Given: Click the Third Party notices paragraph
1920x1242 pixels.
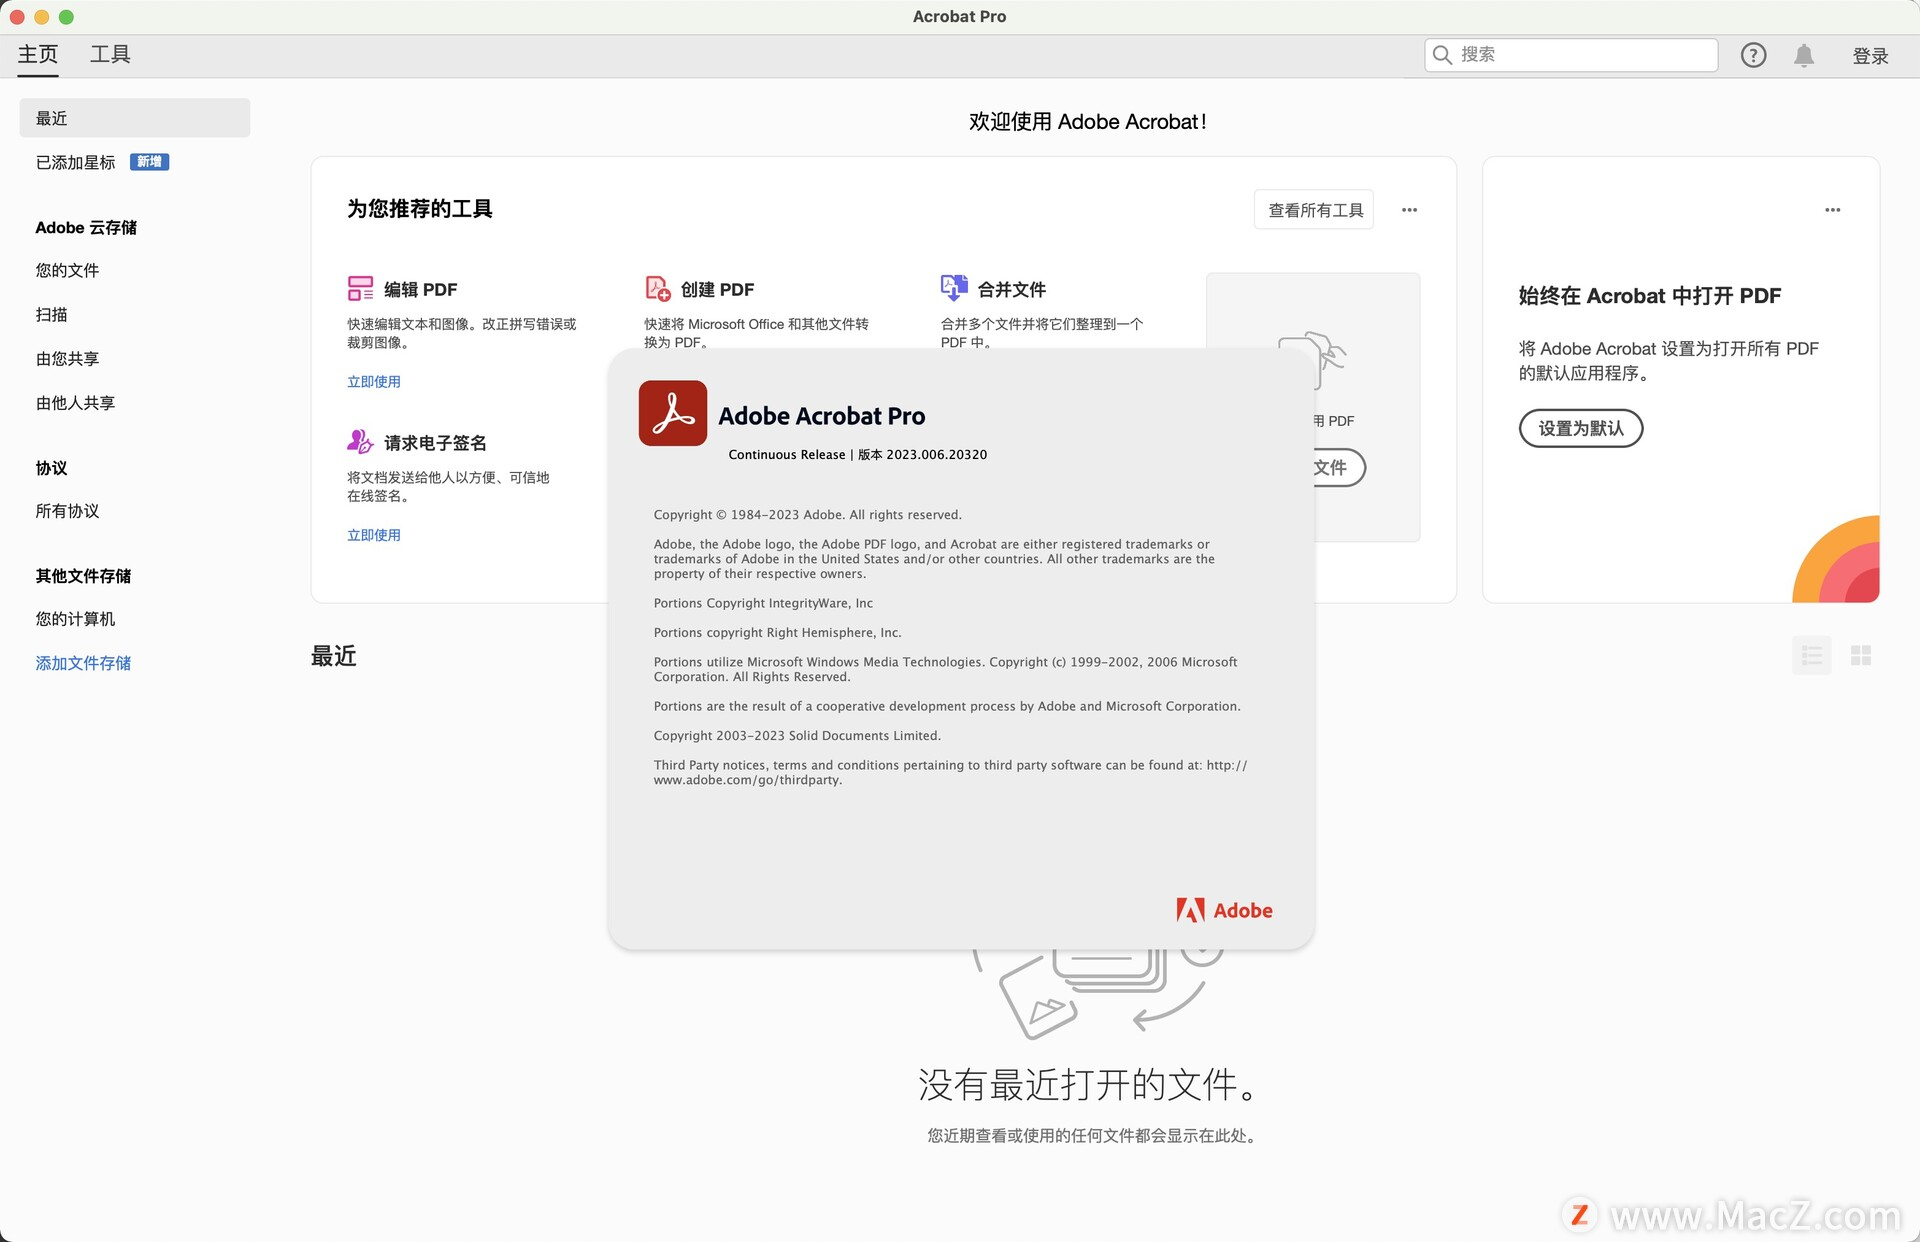Looking at the screenshot, I should (951, 772).
